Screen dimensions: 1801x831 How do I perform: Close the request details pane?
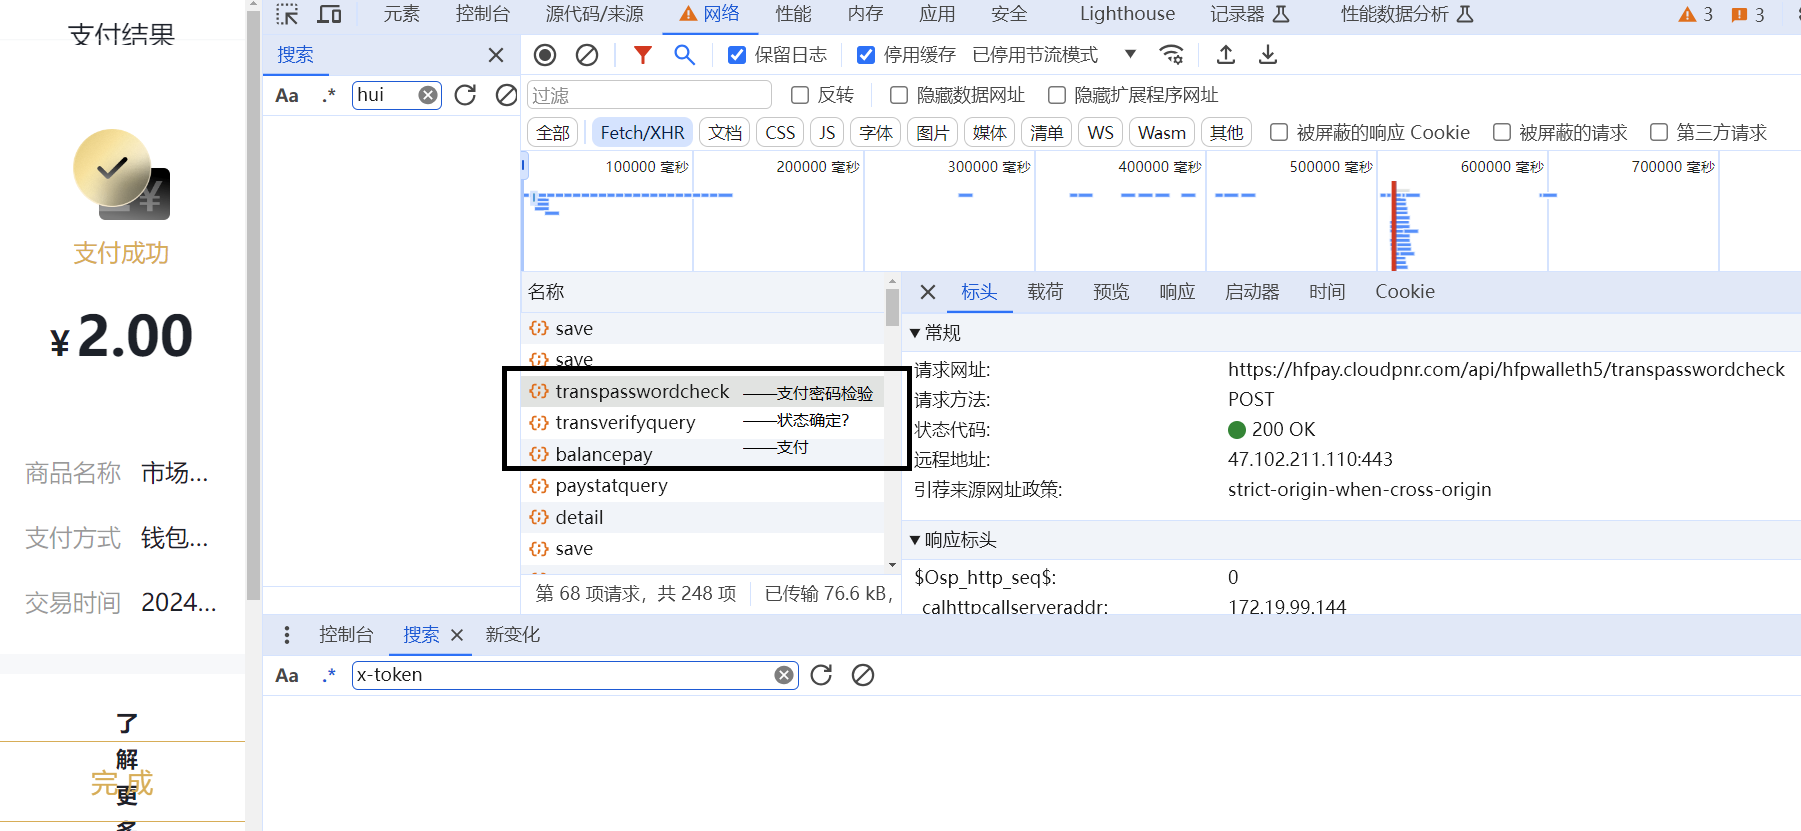pyautogui.click(x=928, y=292)
